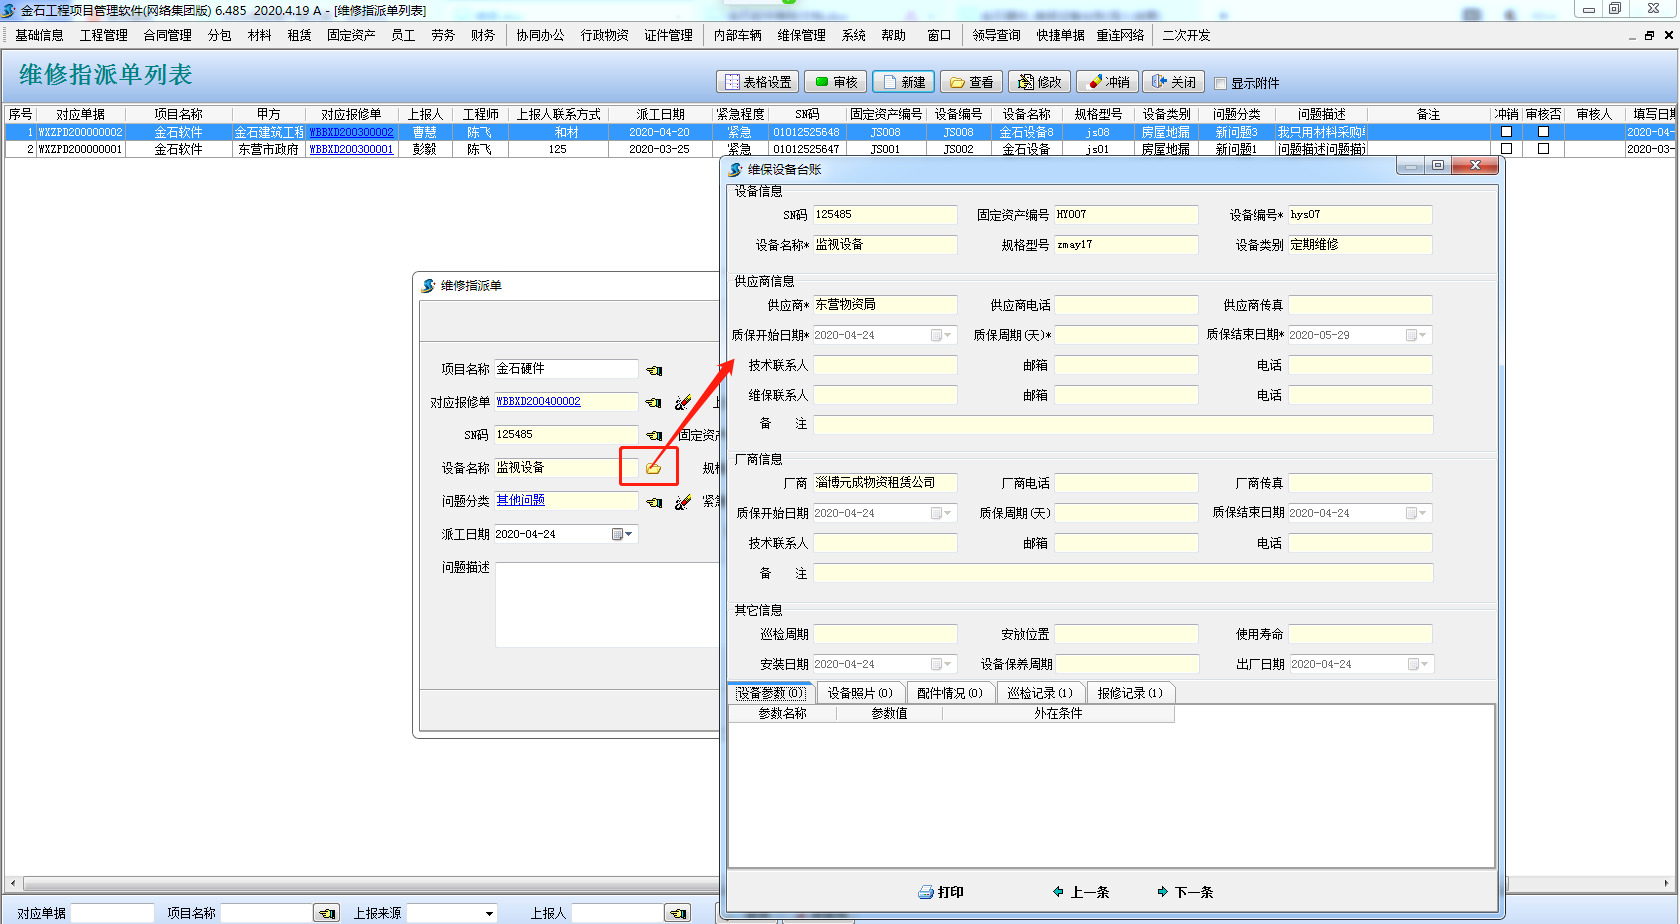Expand the 上报来源 dropdown filter
1680x924 pixels.
489,913
